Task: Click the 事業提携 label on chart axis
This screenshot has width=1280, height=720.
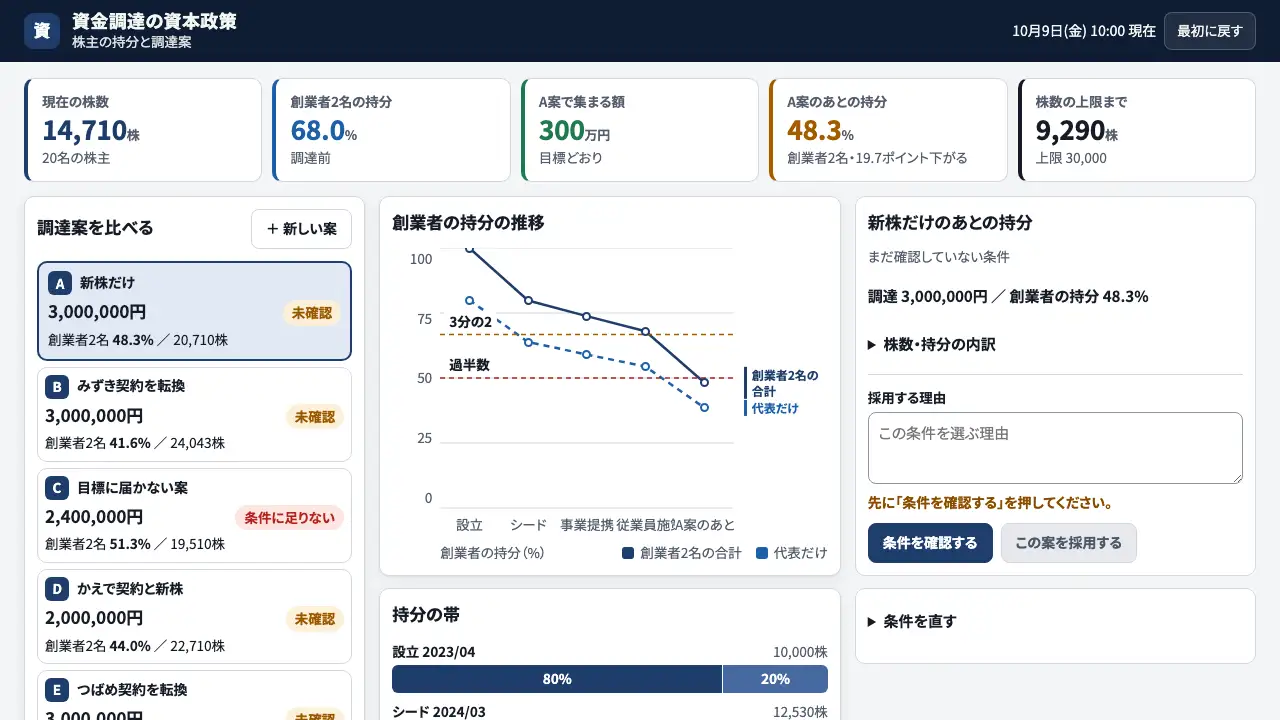Action: click(x=587, y=525)
